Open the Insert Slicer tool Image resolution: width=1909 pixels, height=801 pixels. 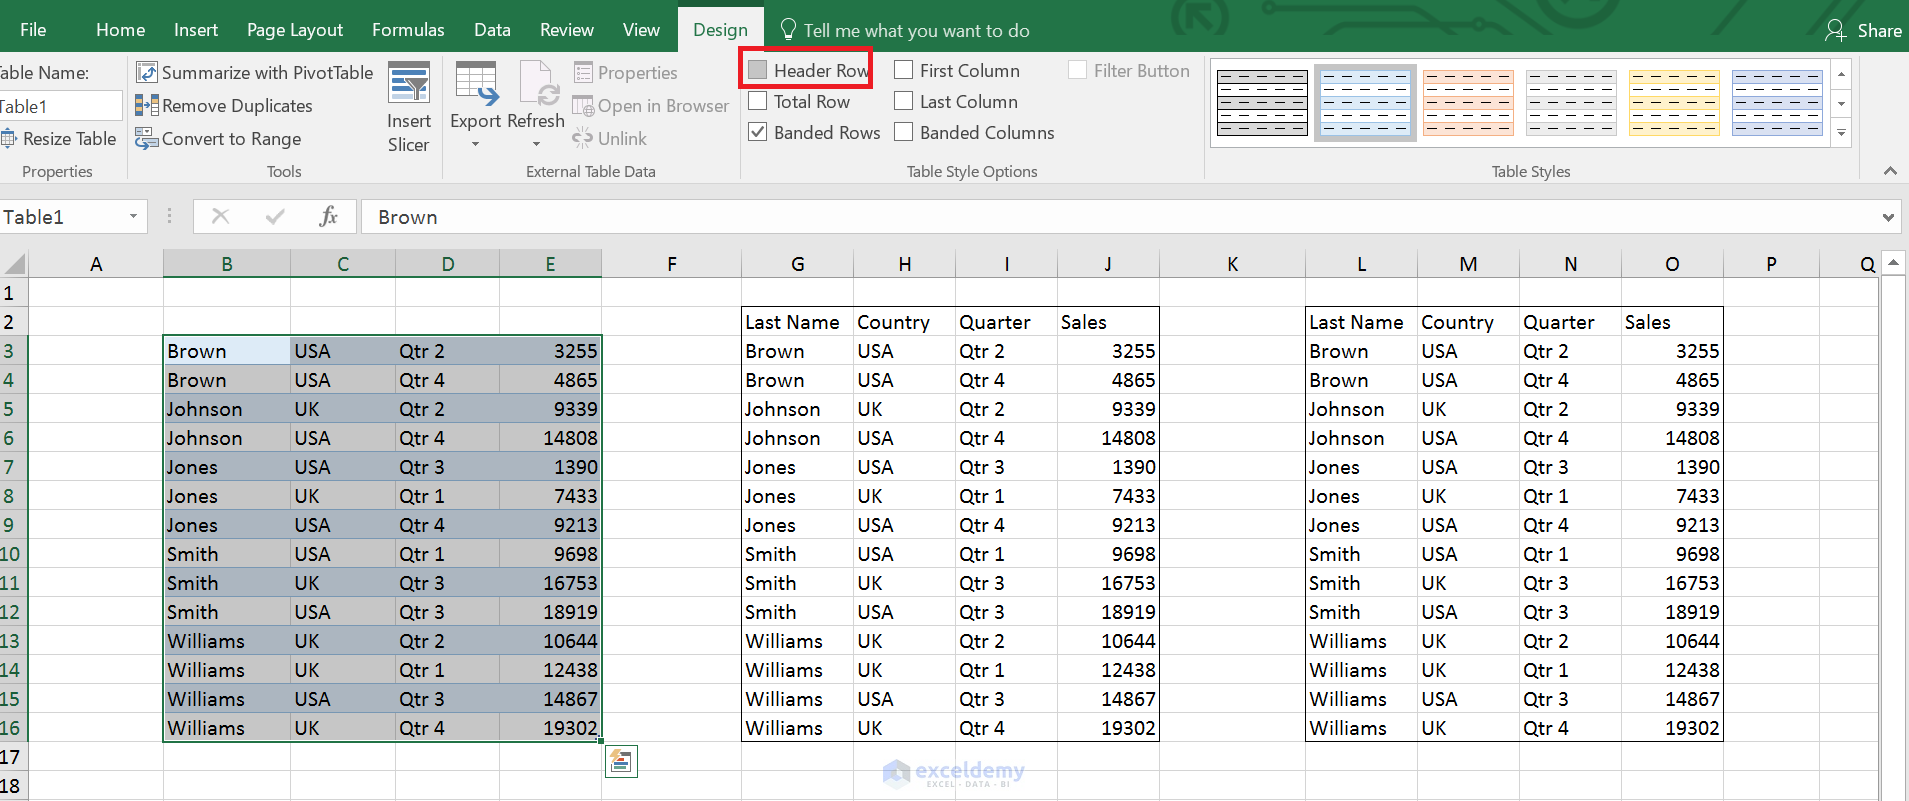[x=409, y=84]
